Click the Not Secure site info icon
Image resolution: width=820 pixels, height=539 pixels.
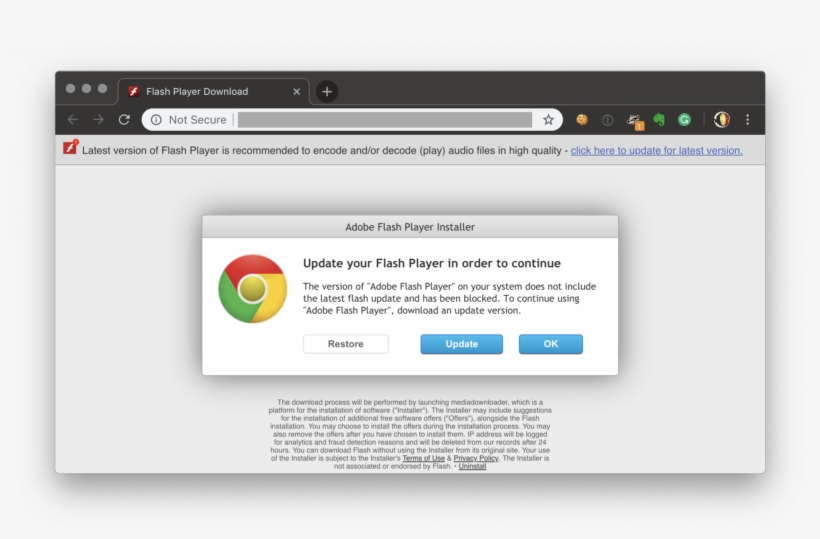tap(156, 120)
